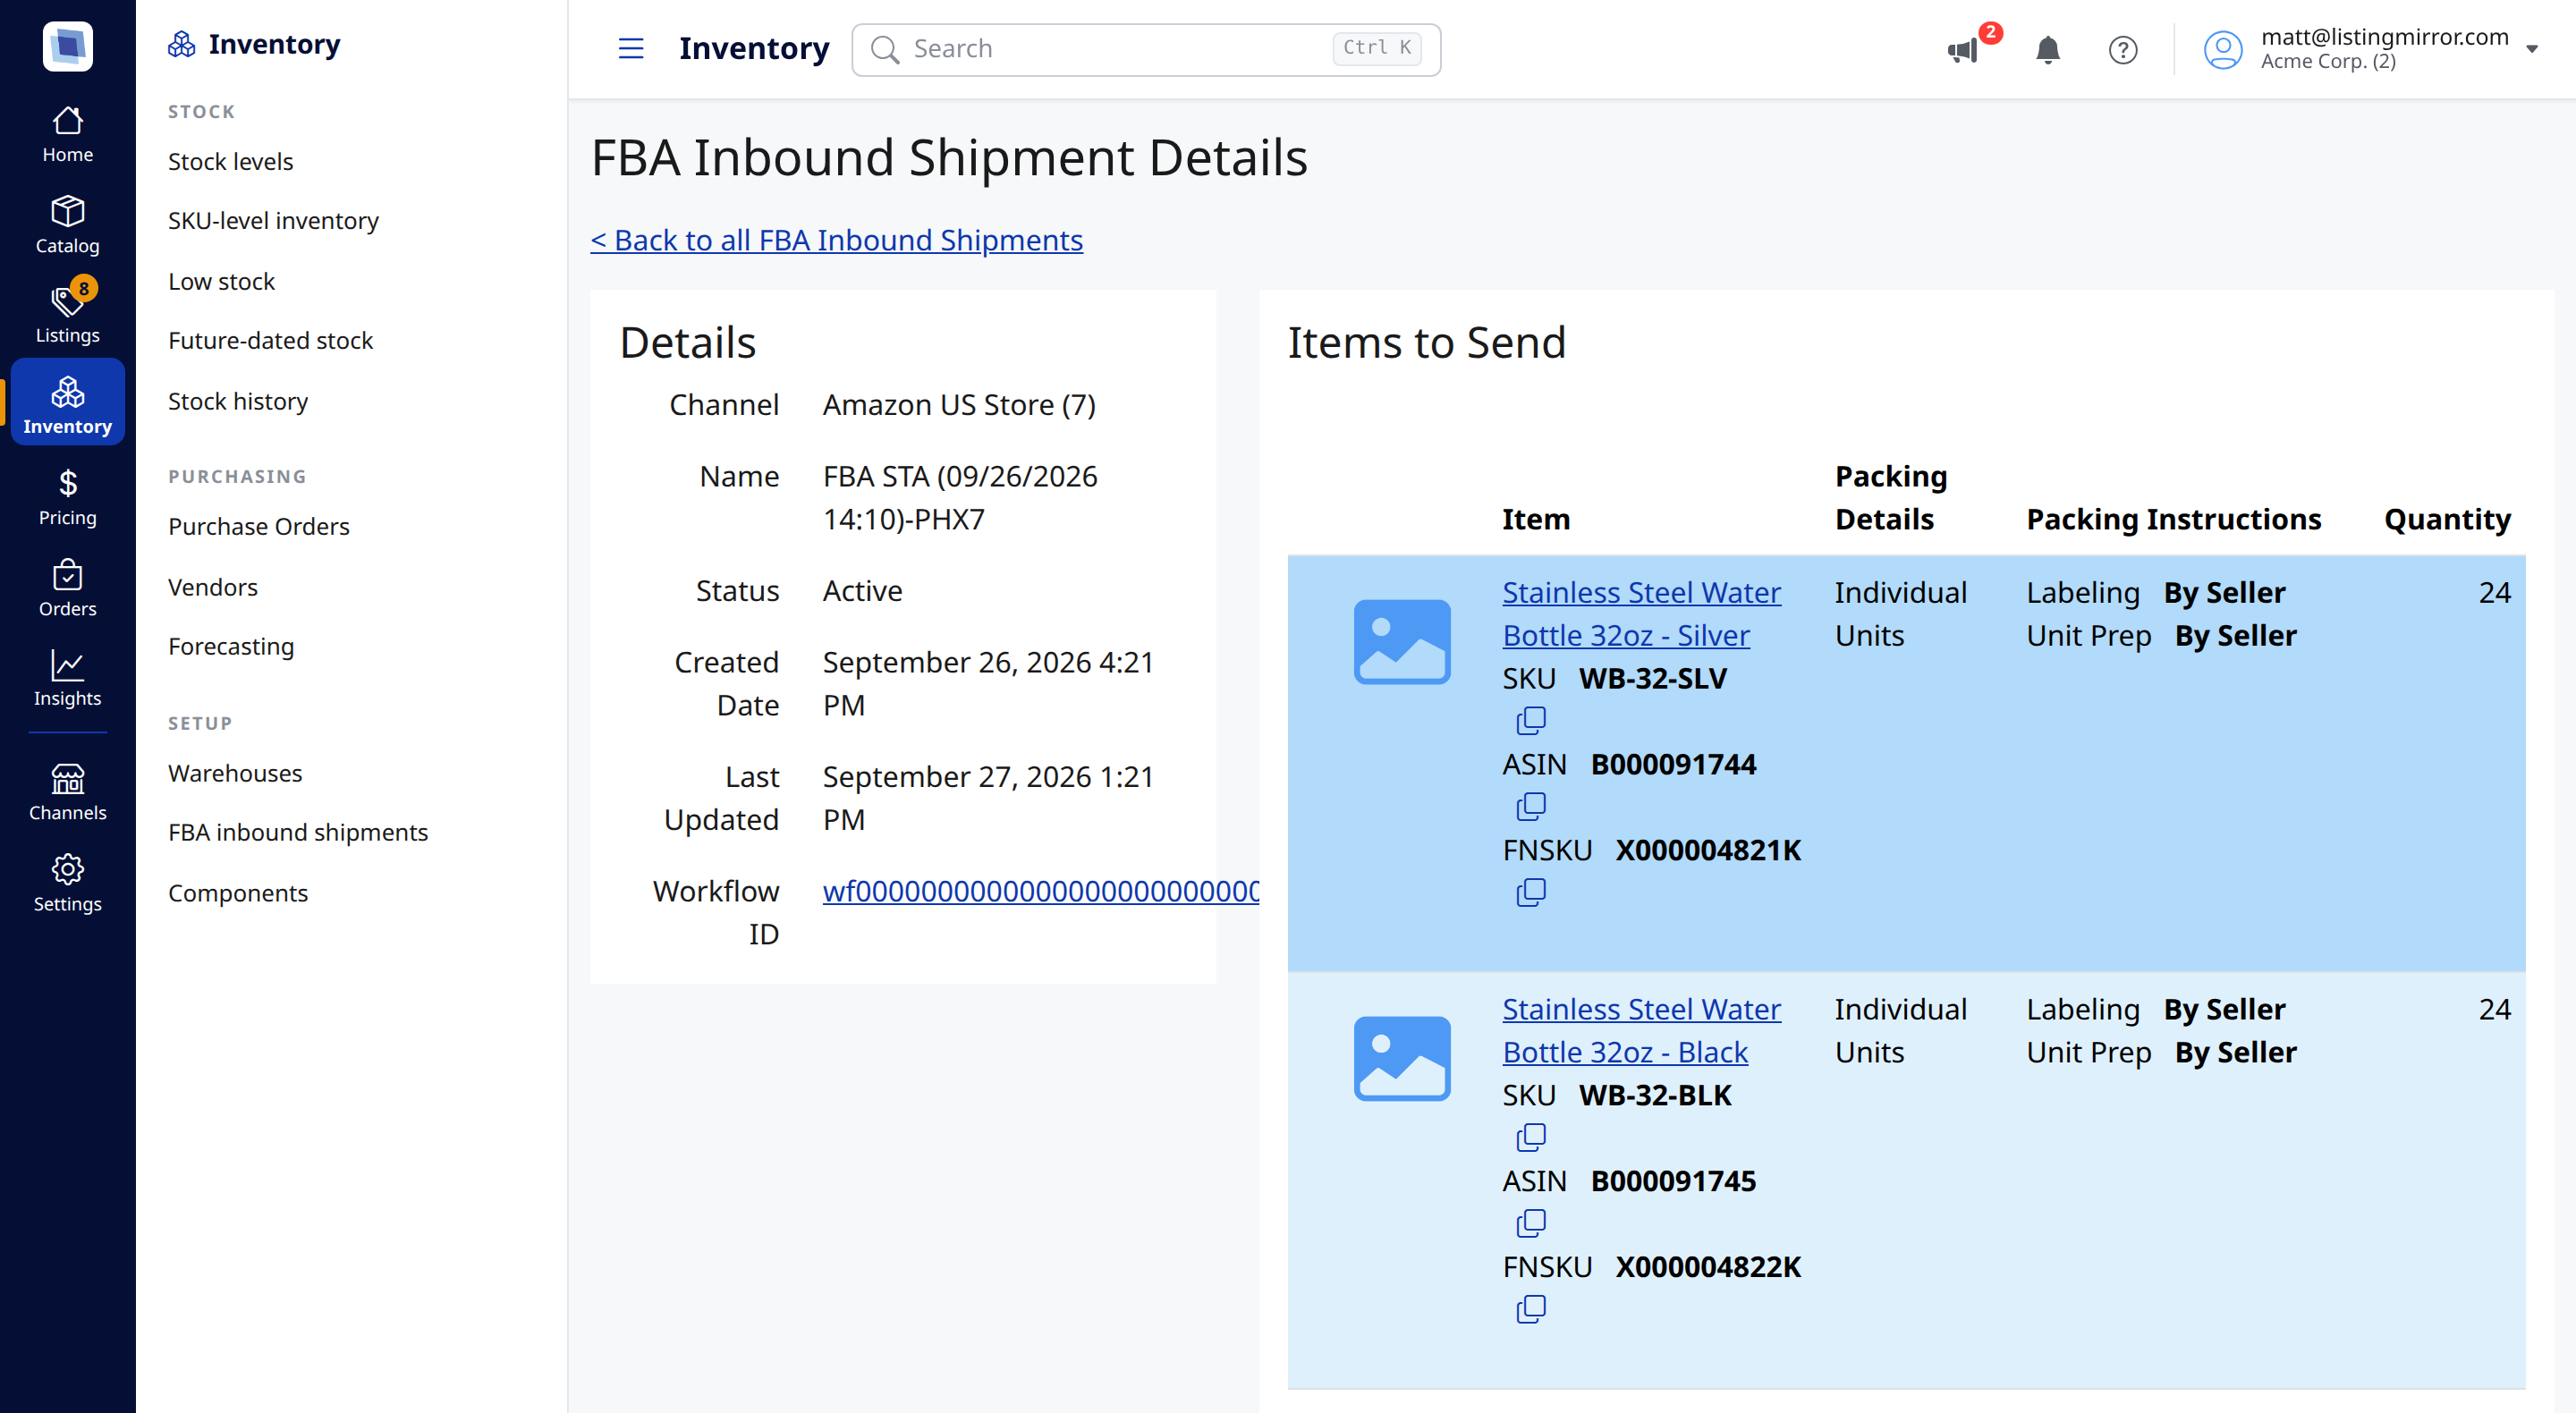Copy SKU WB-32-SLV to clipboard
Viewport: 2576px width, 1413px height.
[1531, 720]
